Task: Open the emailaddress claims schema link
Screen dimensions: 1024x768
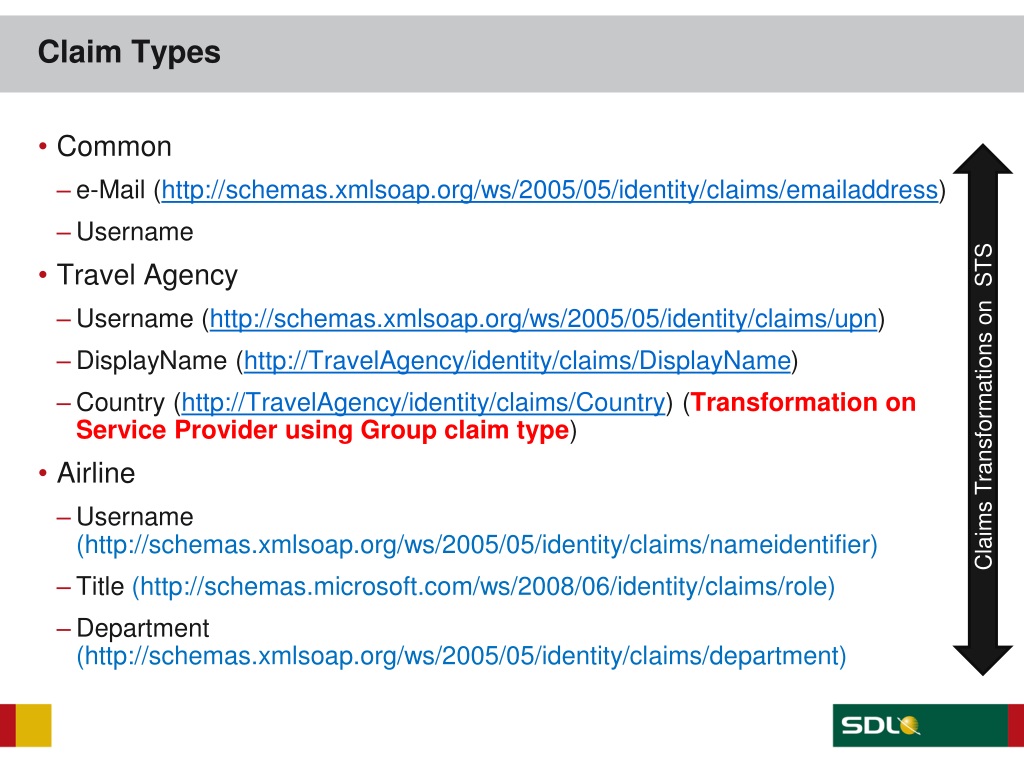Action: tap(549, 191)
